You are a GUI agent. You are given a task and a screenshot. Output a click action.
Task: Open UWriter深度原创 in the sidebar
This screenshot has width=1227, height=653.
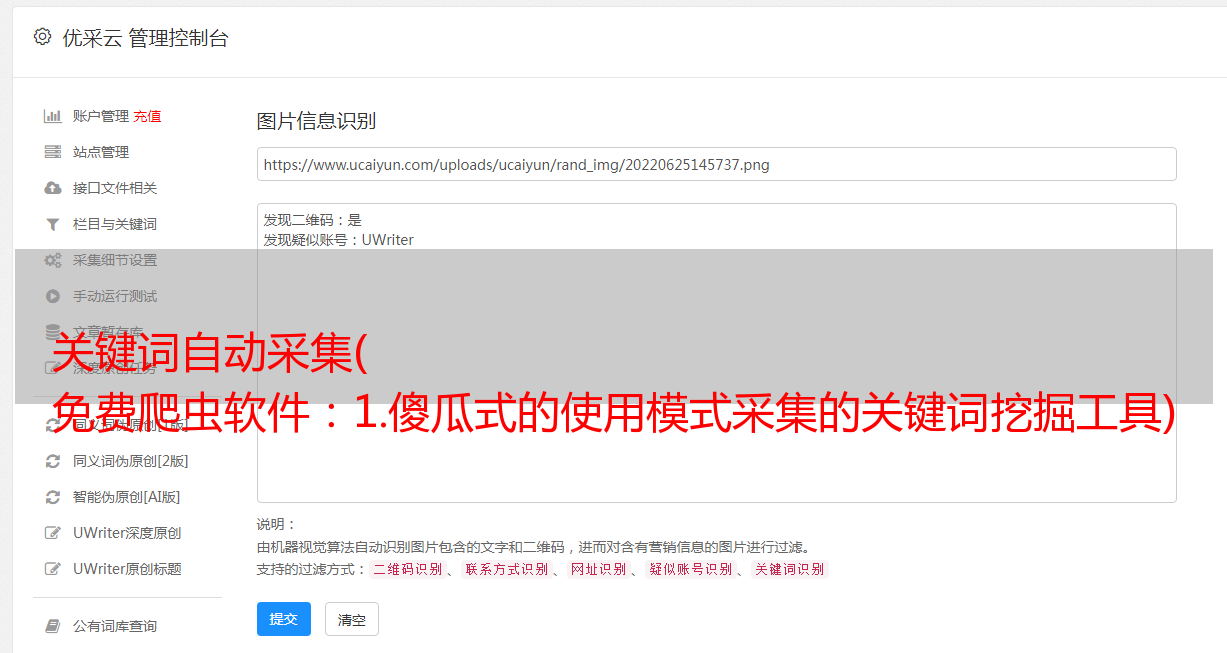point(127,533)
